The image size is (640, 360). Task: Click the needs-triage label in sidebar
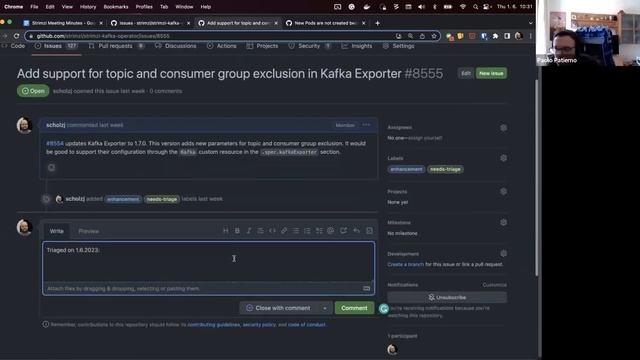tap(445, 169)
